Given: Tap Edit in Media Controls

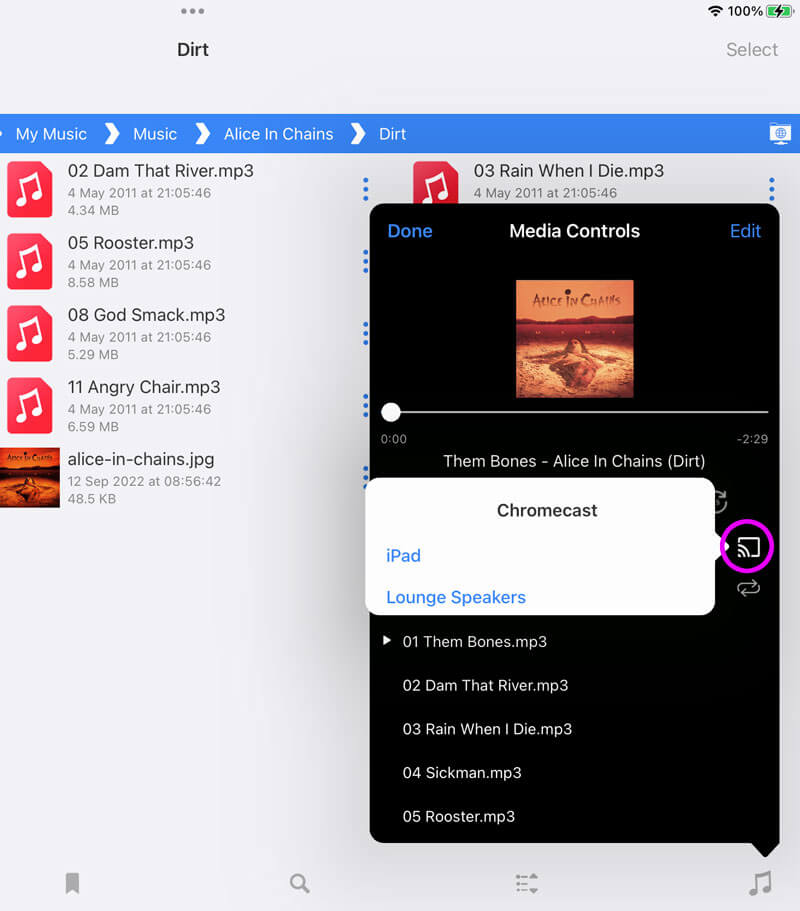Looking at the screenshot, I should pos(745,231).
